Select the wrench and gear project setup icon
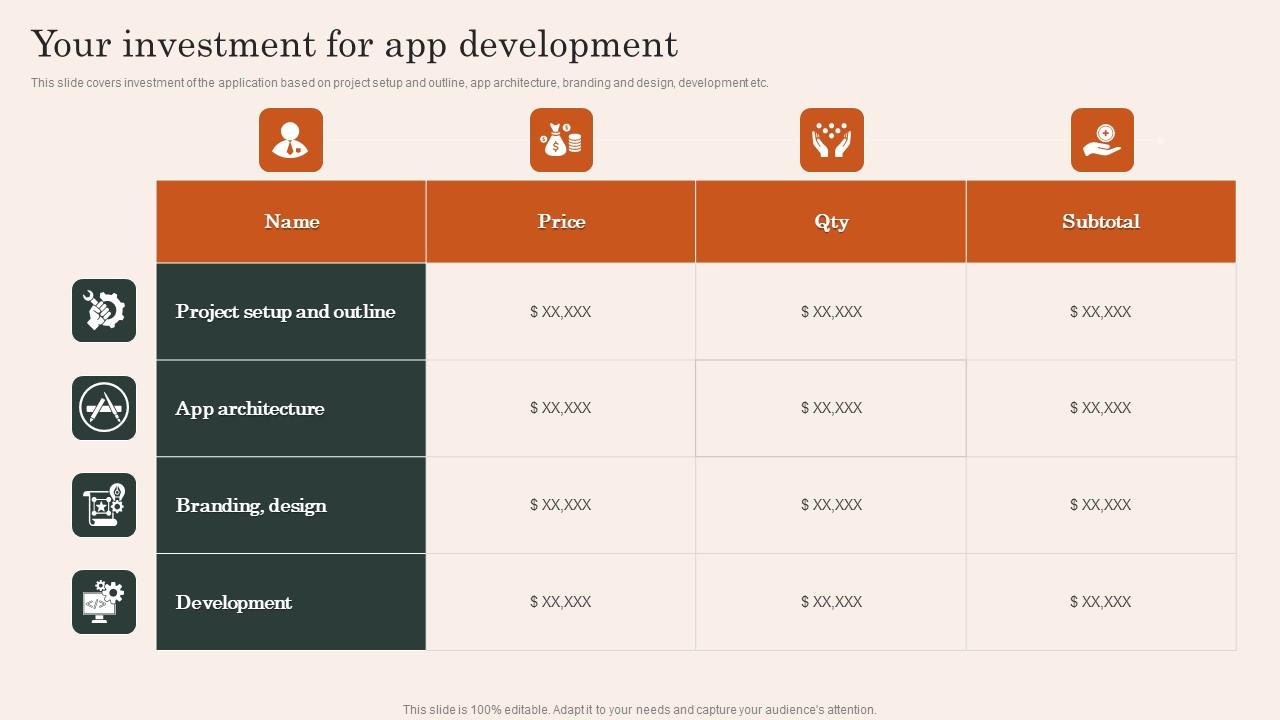This screenshot has height=720, width=1280. click(104, 311)
